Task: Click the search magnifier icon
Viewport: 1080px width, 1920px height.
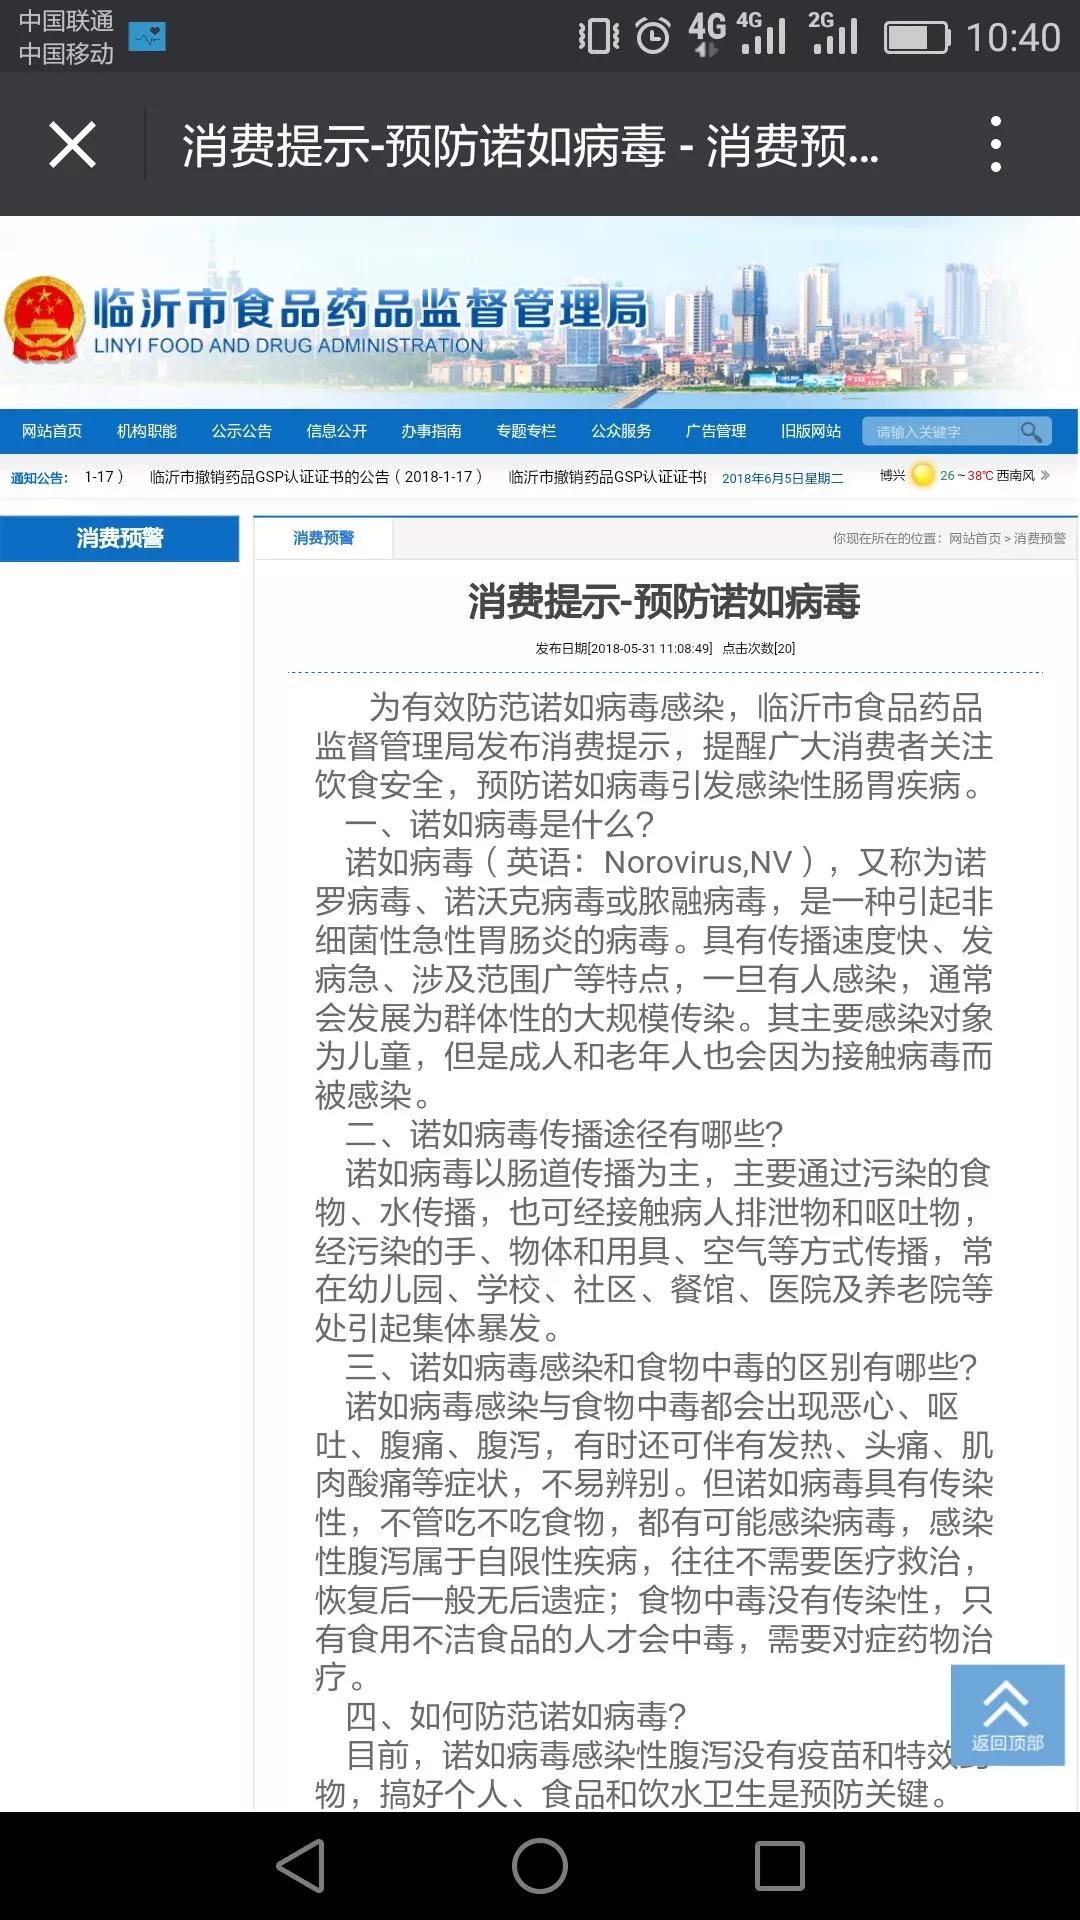Action: click(1031, 431)
